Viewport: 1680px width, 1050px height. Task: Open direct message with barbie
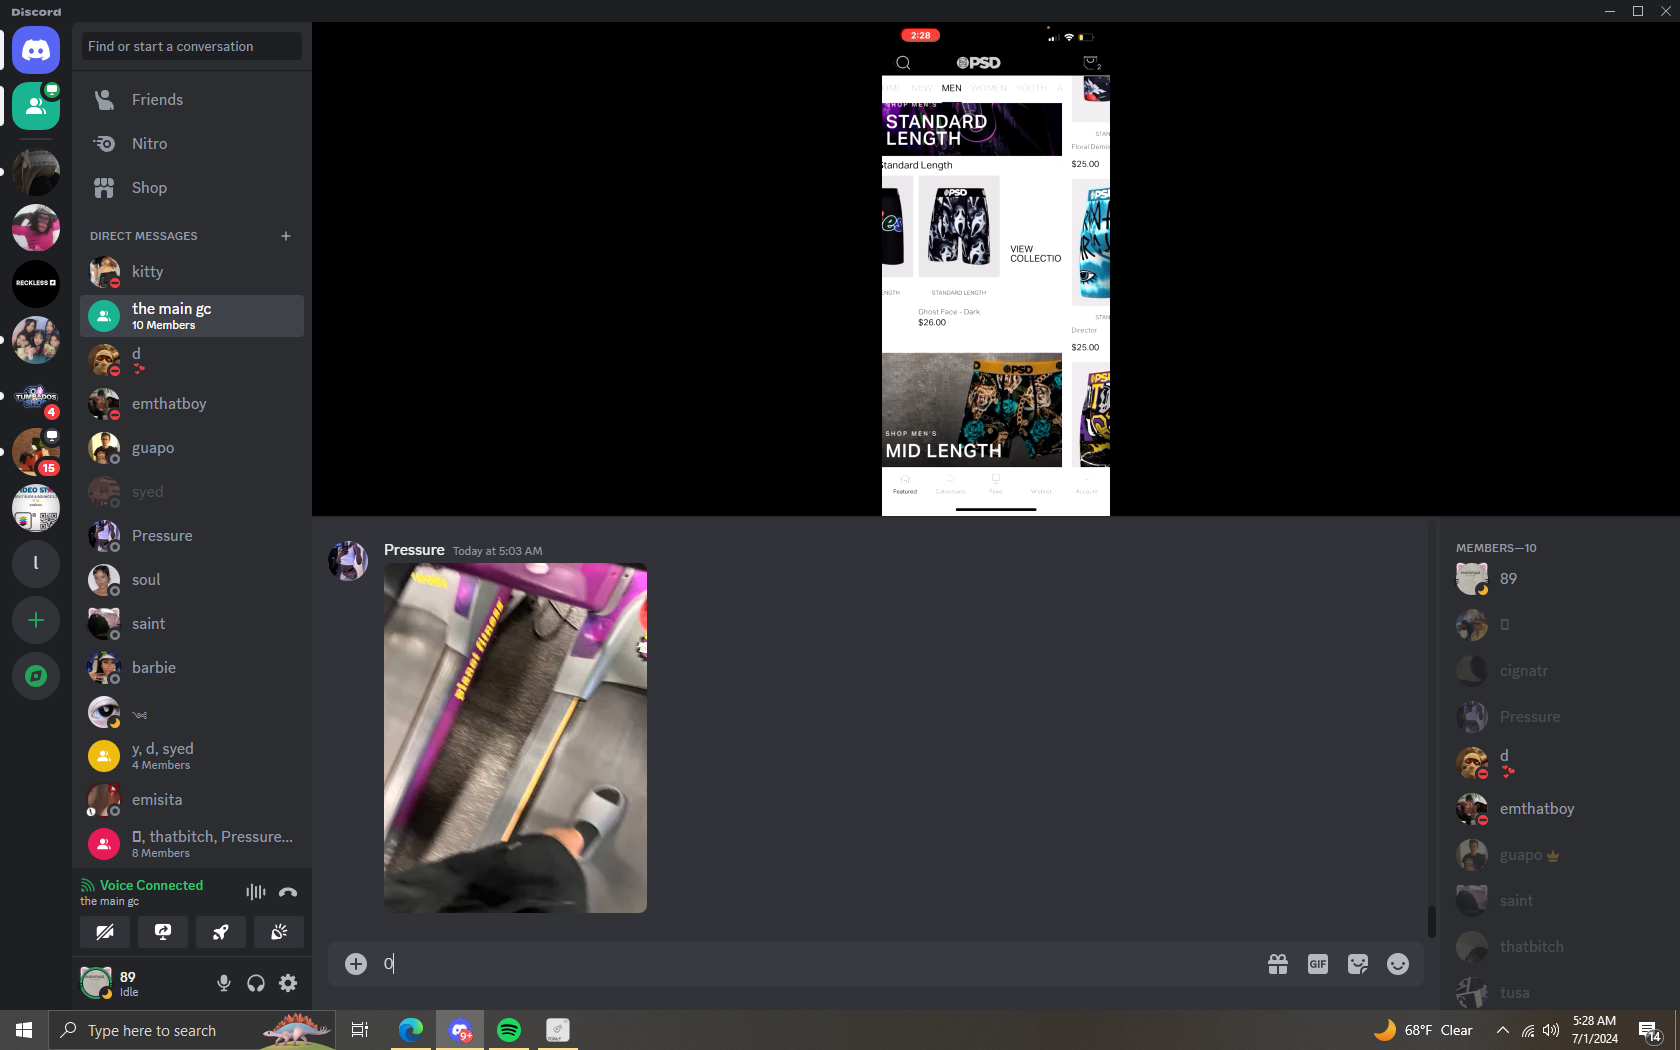point(192,668)
